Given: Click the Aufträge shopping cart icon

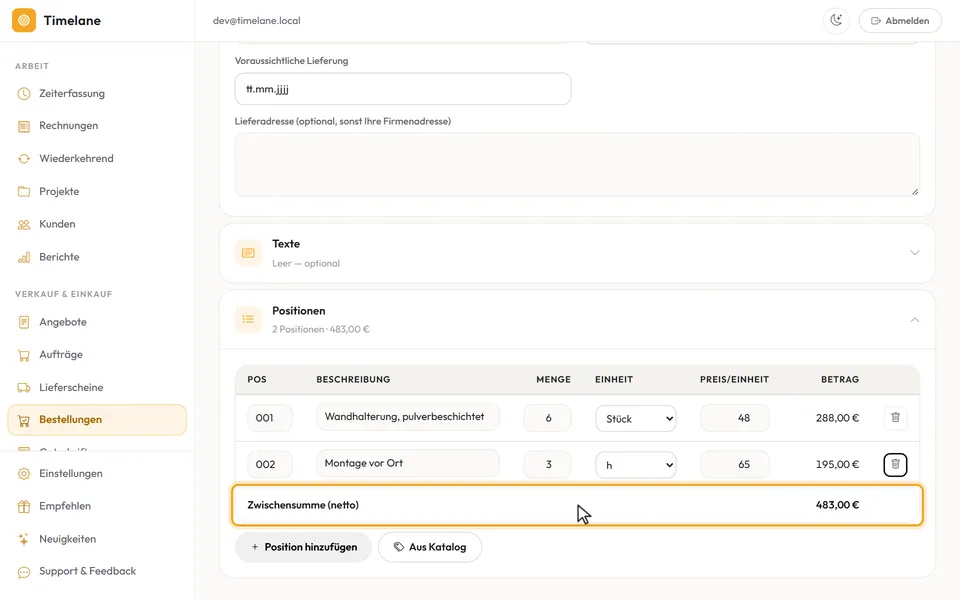Looking at the screenshot, I should click(x=24, y=355).
